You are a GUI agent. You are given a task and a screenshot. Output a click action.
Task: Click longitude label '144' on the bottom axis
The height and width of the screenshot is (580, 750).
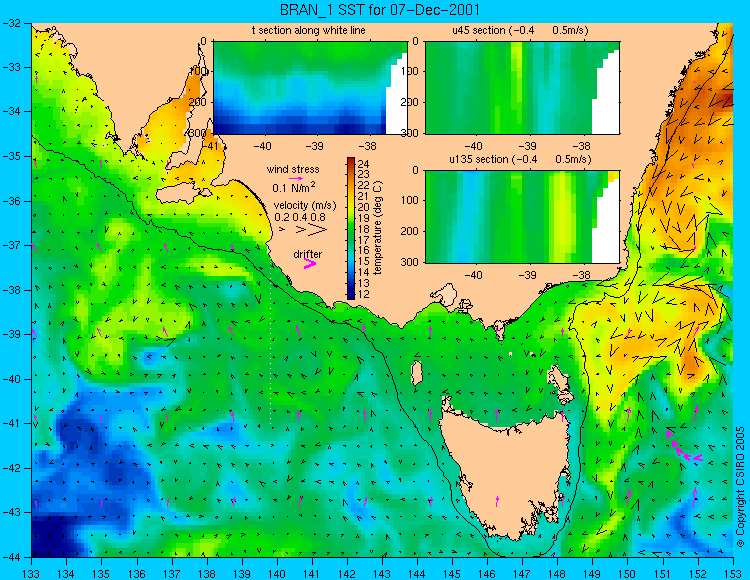[417, 573]
